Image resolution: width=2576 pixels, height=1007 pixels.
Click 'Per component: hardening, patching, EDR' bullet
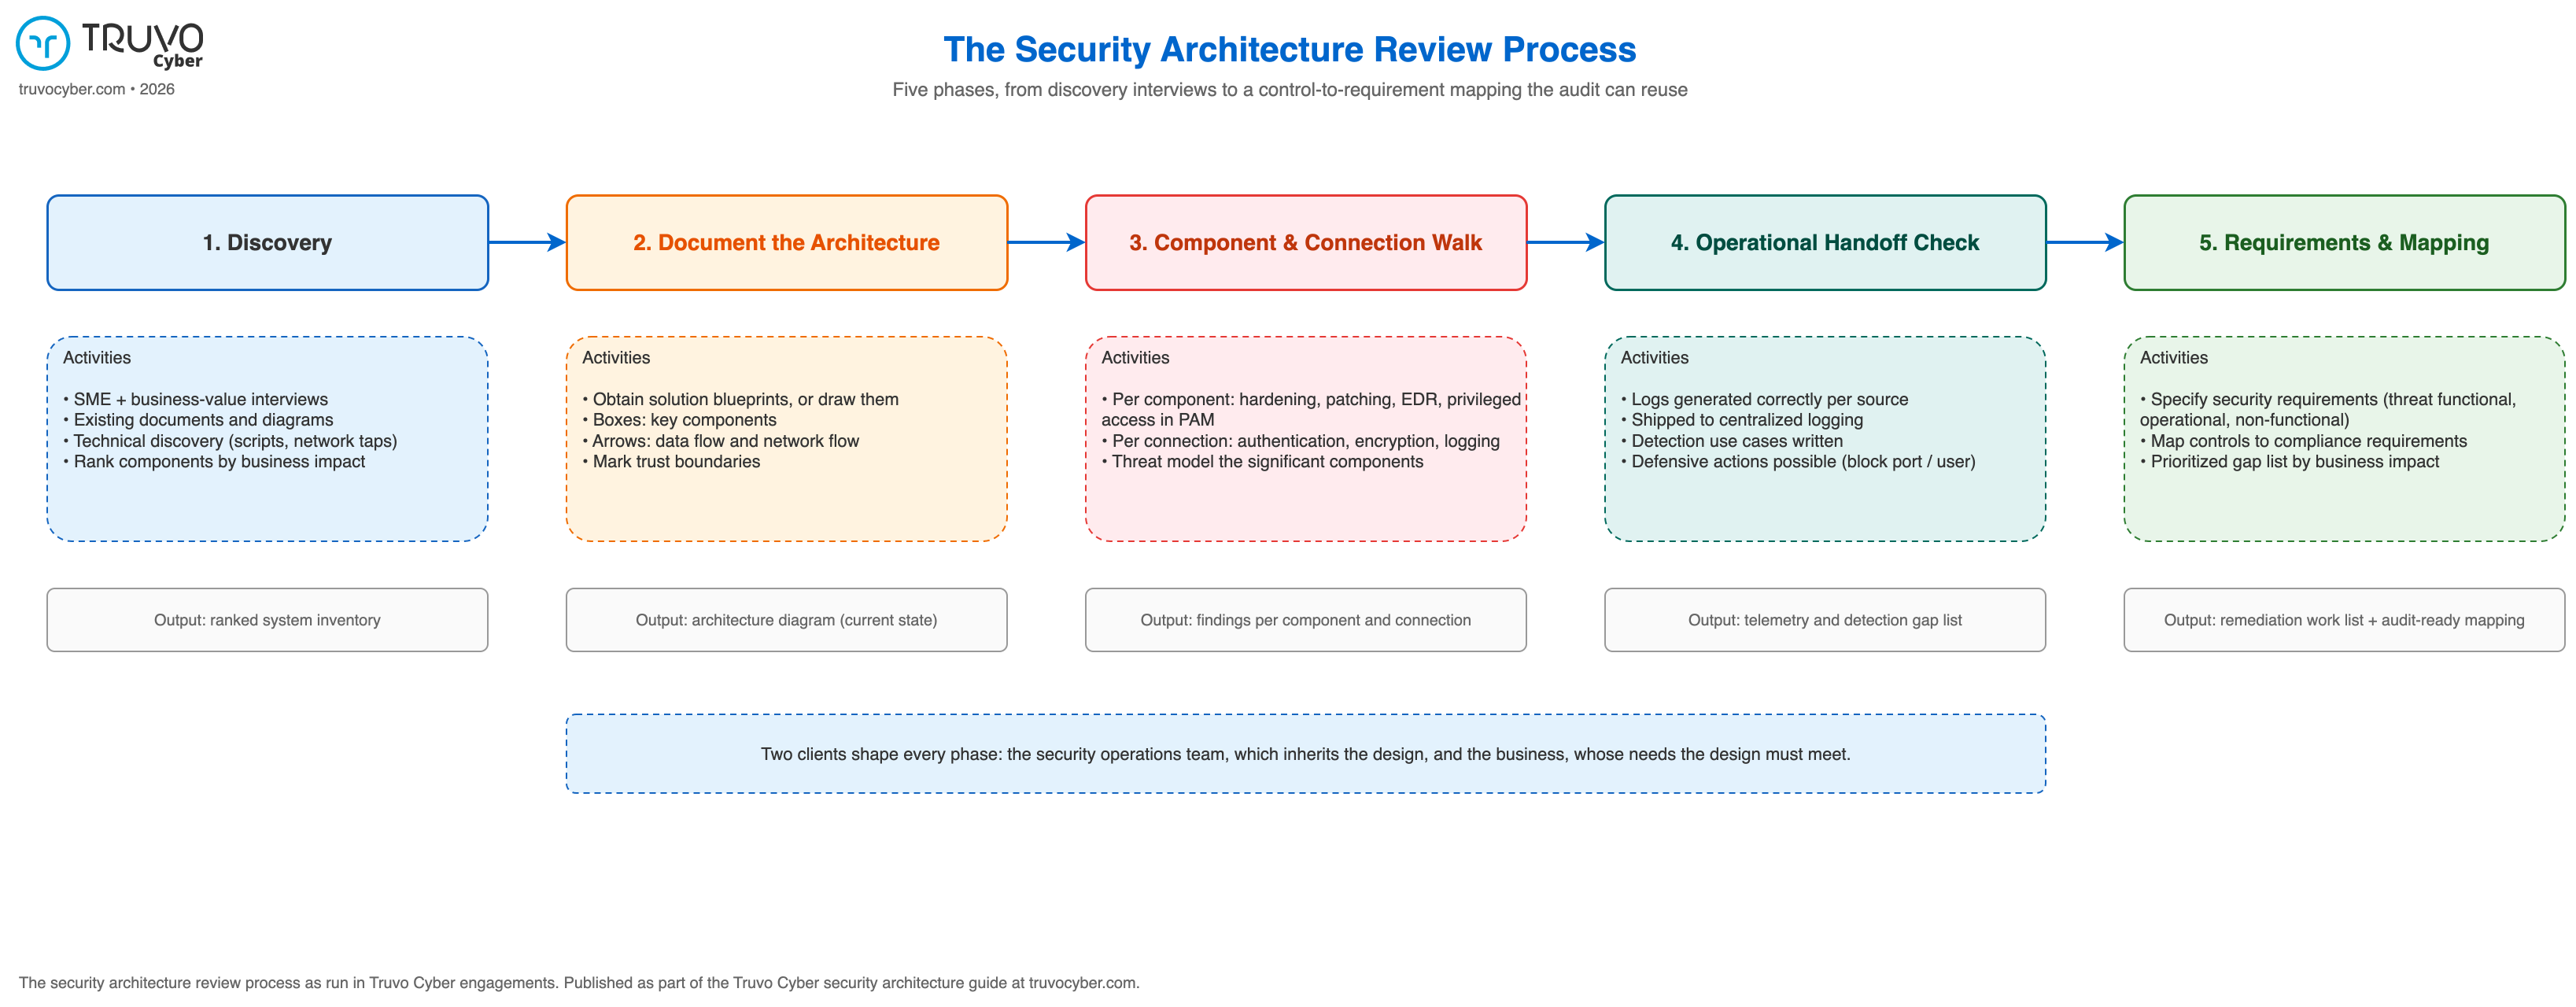1311,409
